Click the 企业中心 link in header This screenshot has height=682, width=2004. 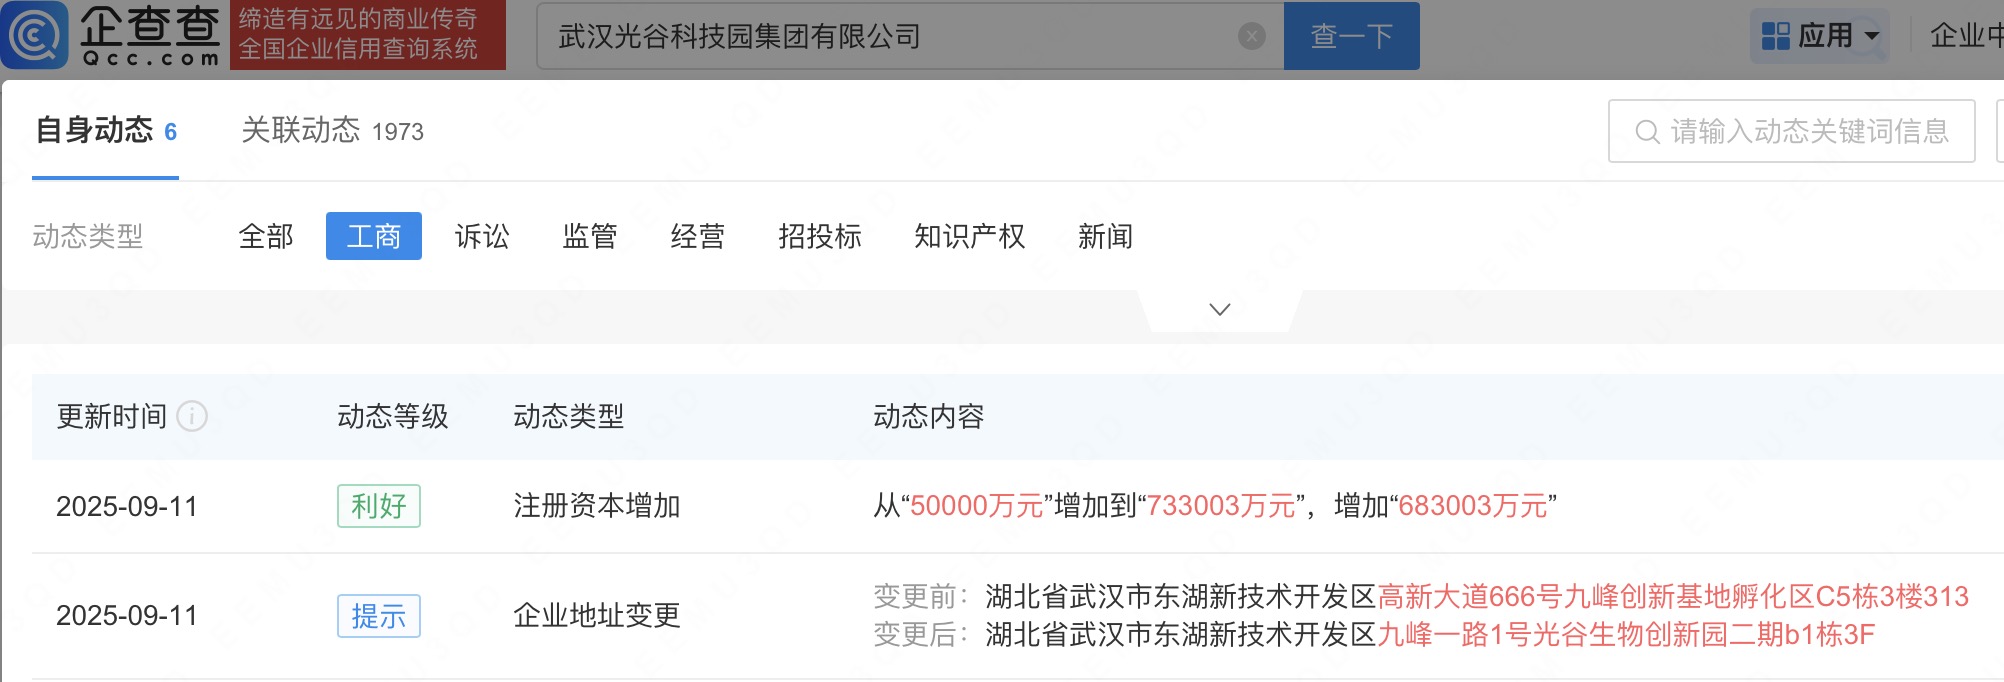click(x=1966, y=36)
